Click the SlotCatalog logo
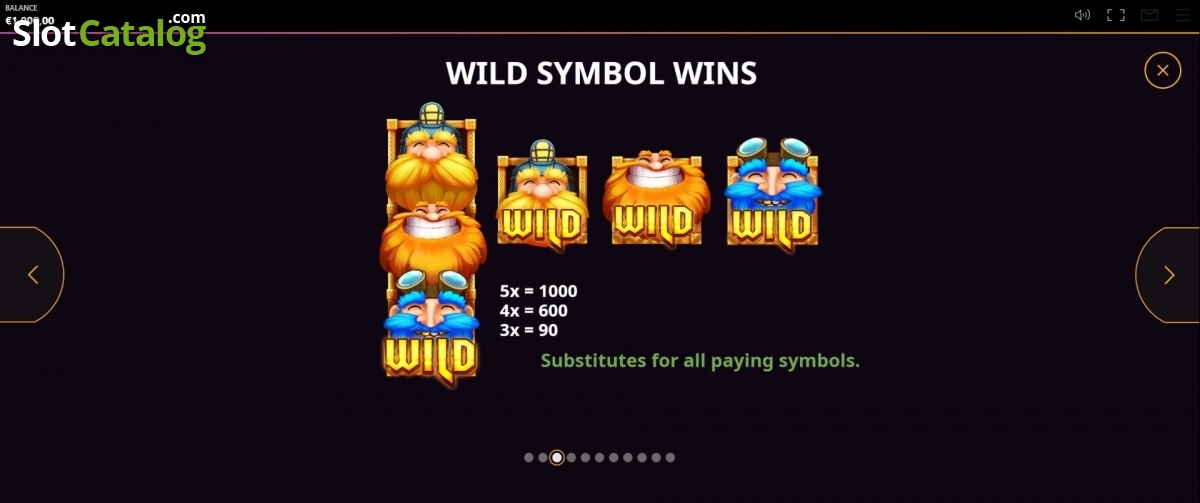 [x=109, y=32]
